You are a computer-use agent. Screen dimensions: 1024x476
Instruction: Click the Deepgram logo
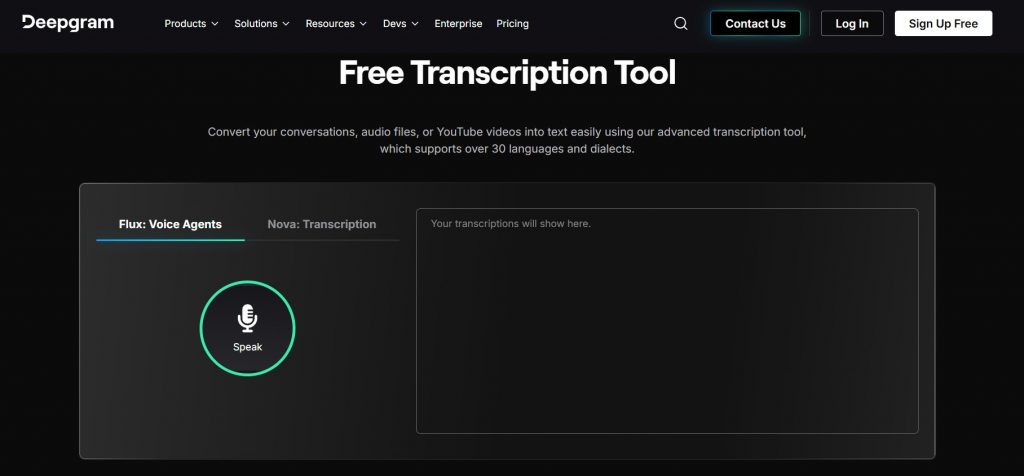68,23
